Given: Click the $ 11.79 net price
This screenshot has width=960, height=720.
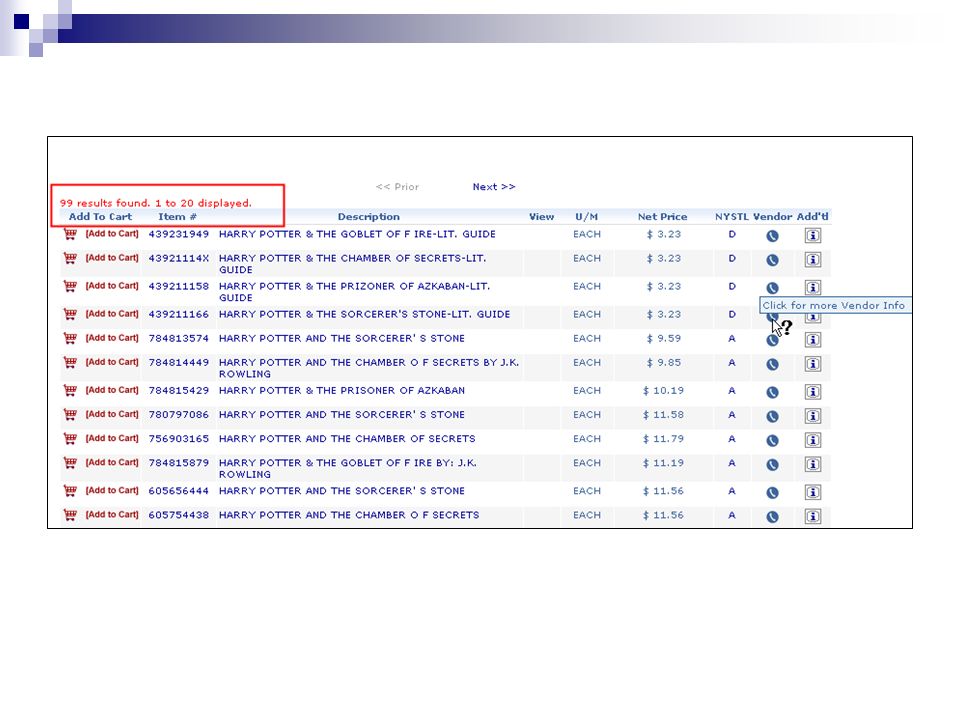Looking at the screenshot, I should coord(663,439).
